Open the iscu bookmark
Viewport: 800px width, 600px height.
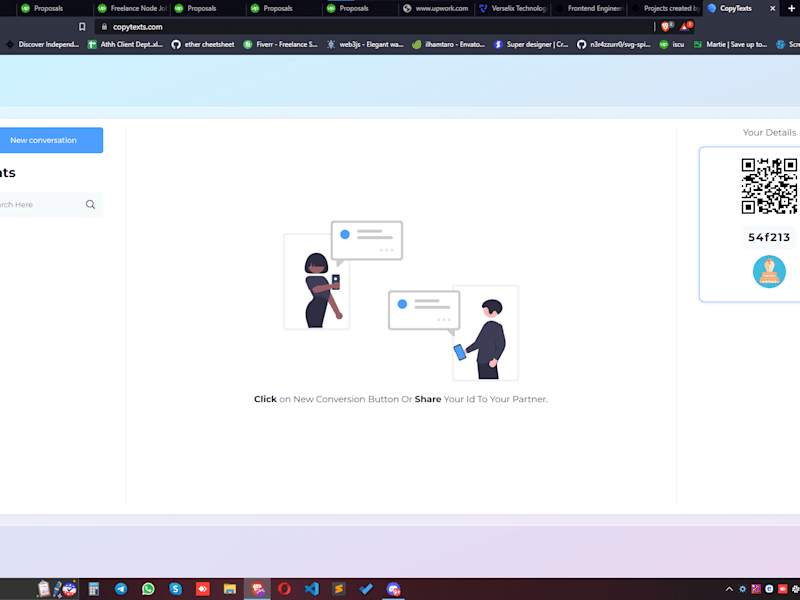[672, 44]
